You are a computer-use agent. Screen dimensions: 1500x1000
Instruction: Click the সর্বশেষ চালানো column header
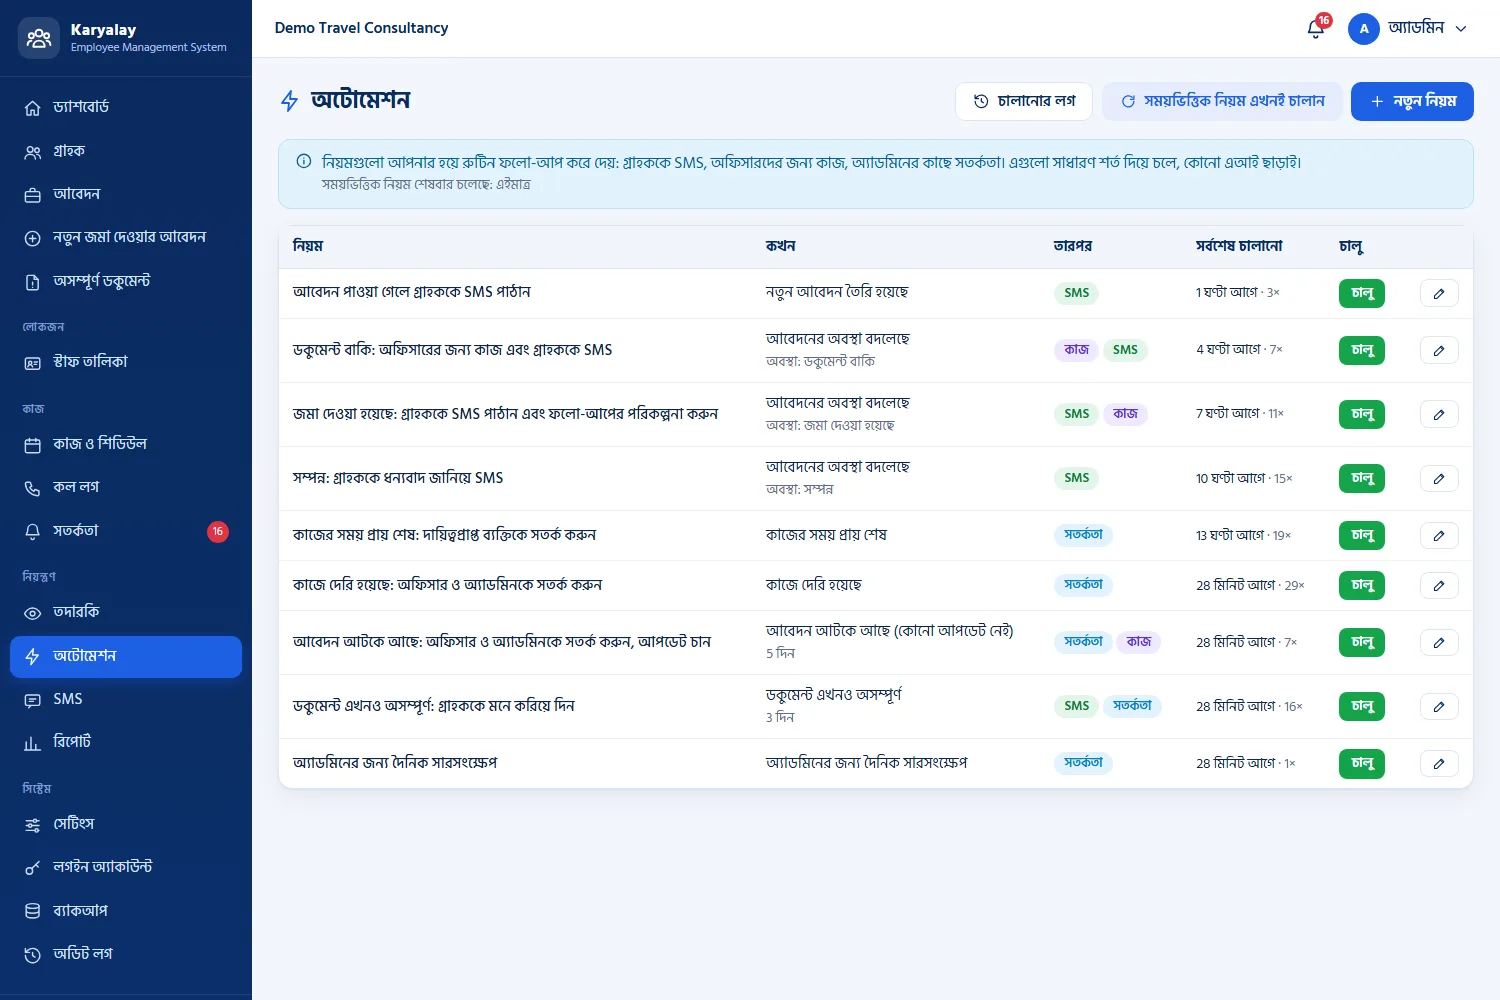1239,246
